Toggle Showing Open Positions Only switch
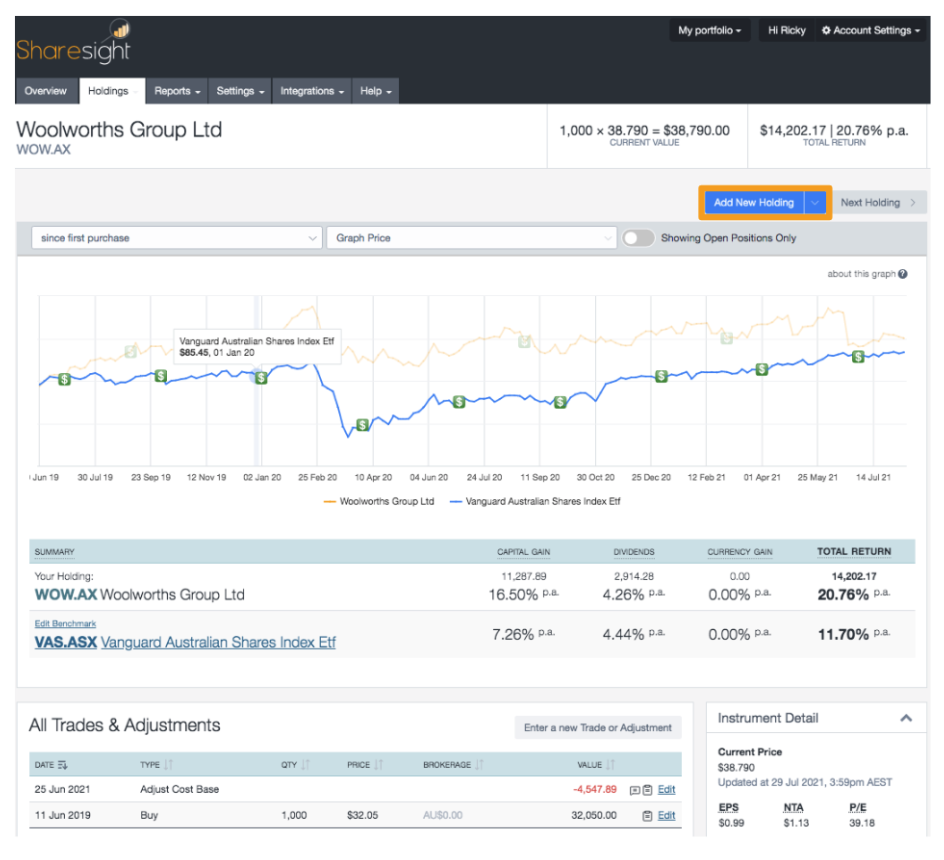Screen dimensions: 944x860 point(638,238)
